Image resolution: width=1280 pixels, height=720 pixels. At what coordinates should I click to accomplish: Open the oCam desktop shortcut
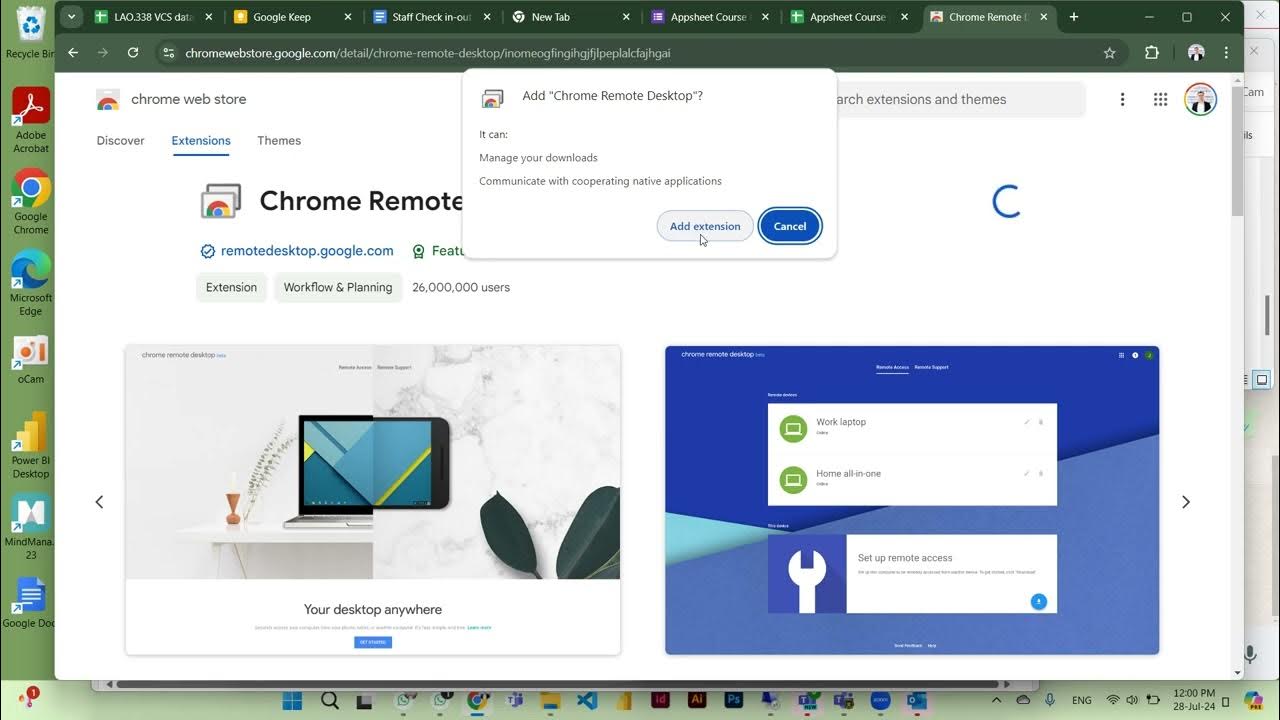pos(31,360)
